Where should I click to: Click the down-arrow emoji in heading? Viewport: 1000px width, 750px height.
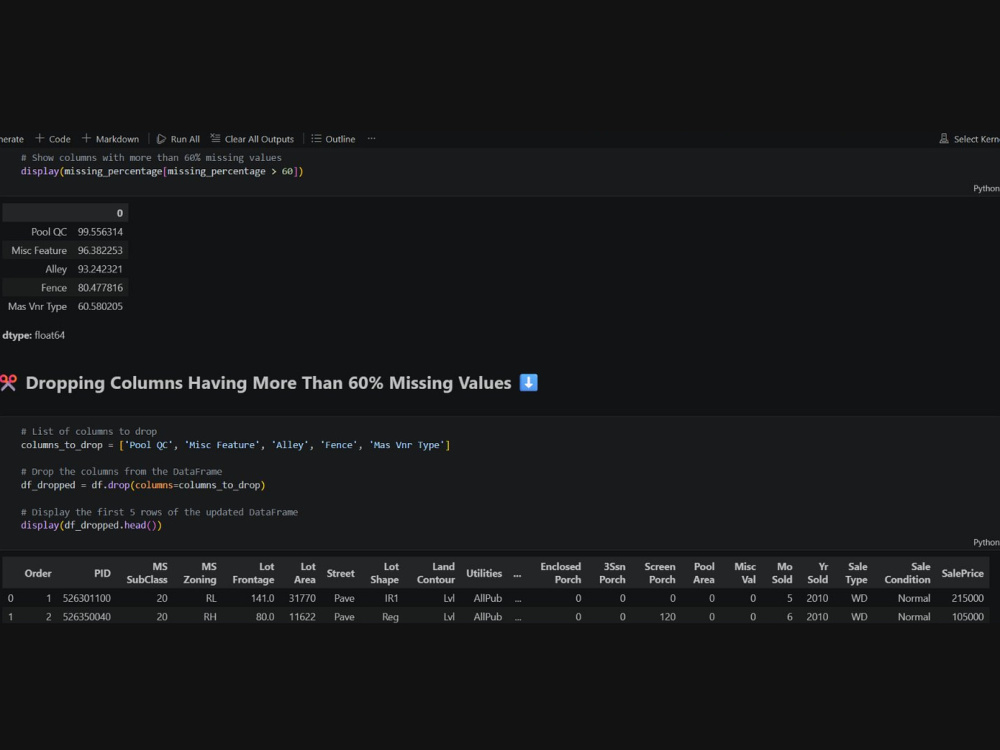(x=529, y=383)
